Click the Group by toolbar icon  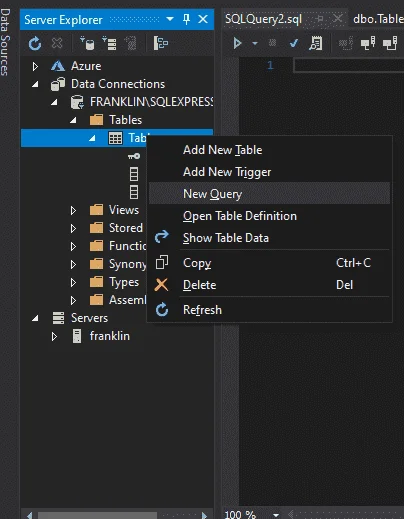tap(160, 43)
